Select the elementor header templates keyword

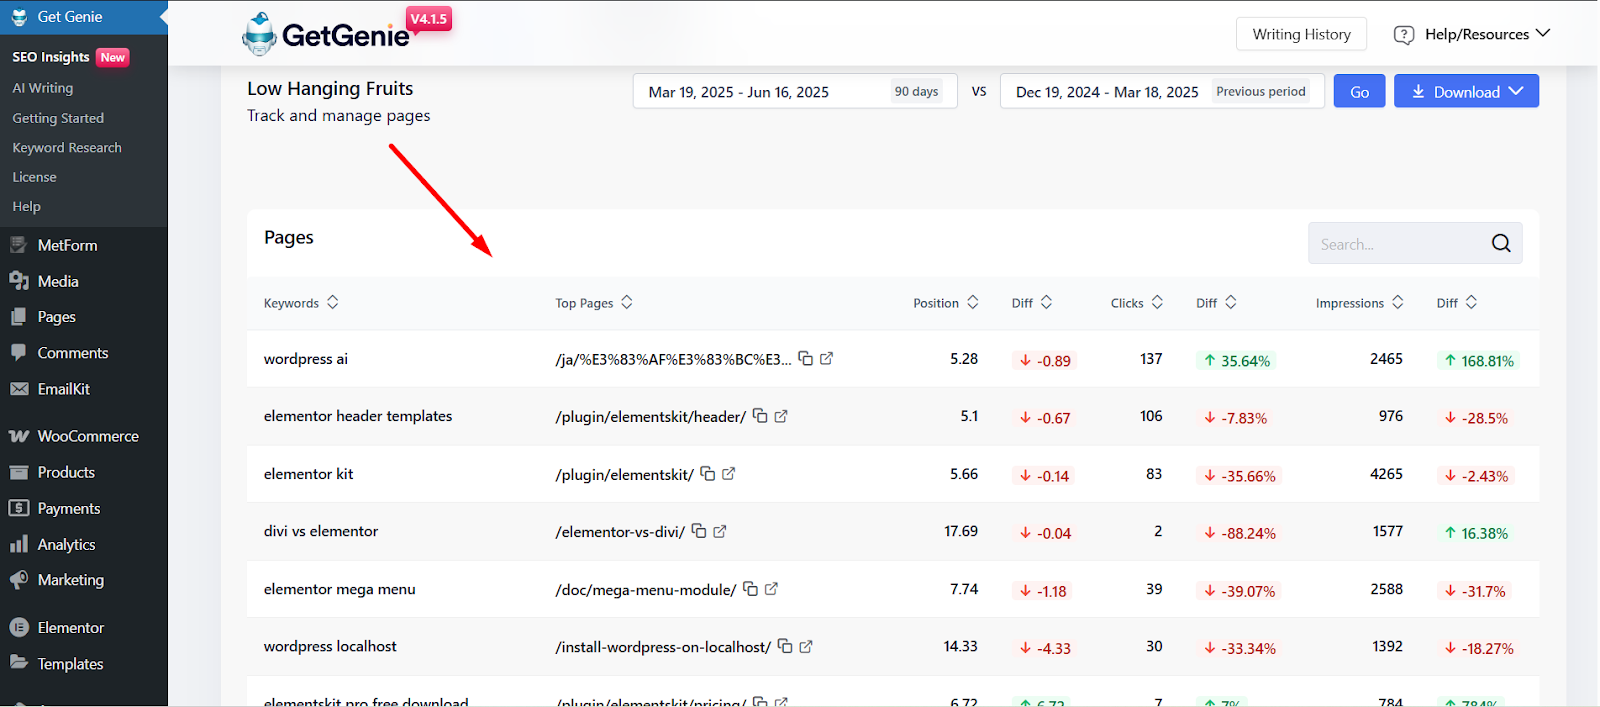pyautogui.click(x=358, y=415)
